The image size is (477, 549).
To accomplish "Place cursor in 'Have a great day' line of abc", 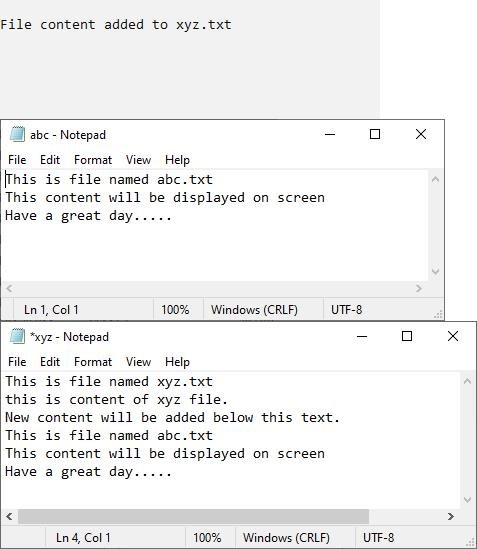I will click(x=88, y=216).
